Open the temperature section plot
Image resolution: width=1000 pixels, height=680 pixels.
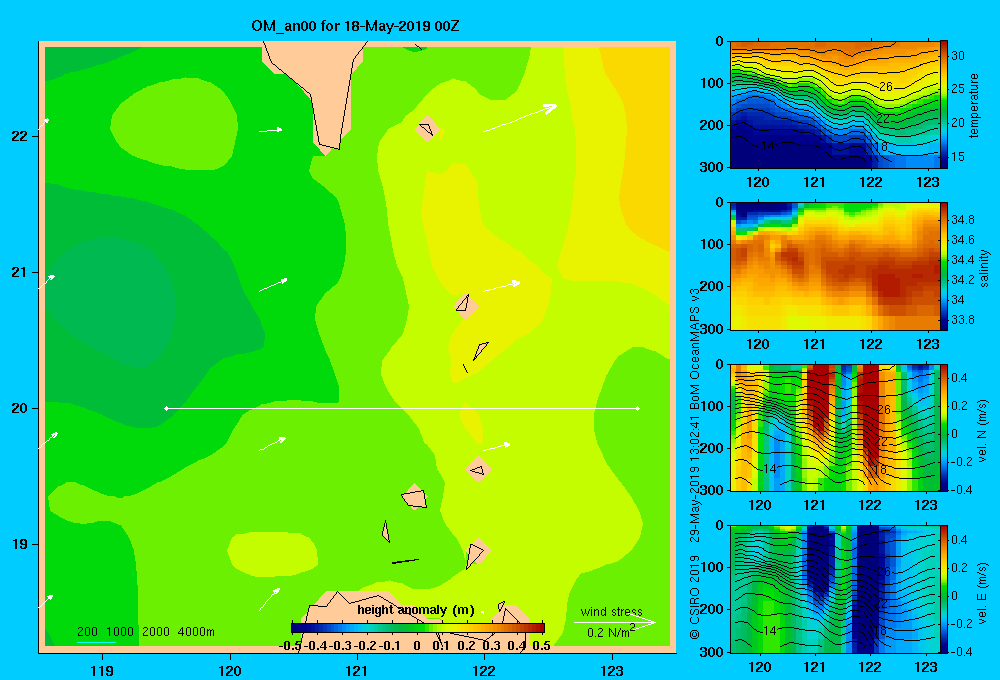click(835, 105)
